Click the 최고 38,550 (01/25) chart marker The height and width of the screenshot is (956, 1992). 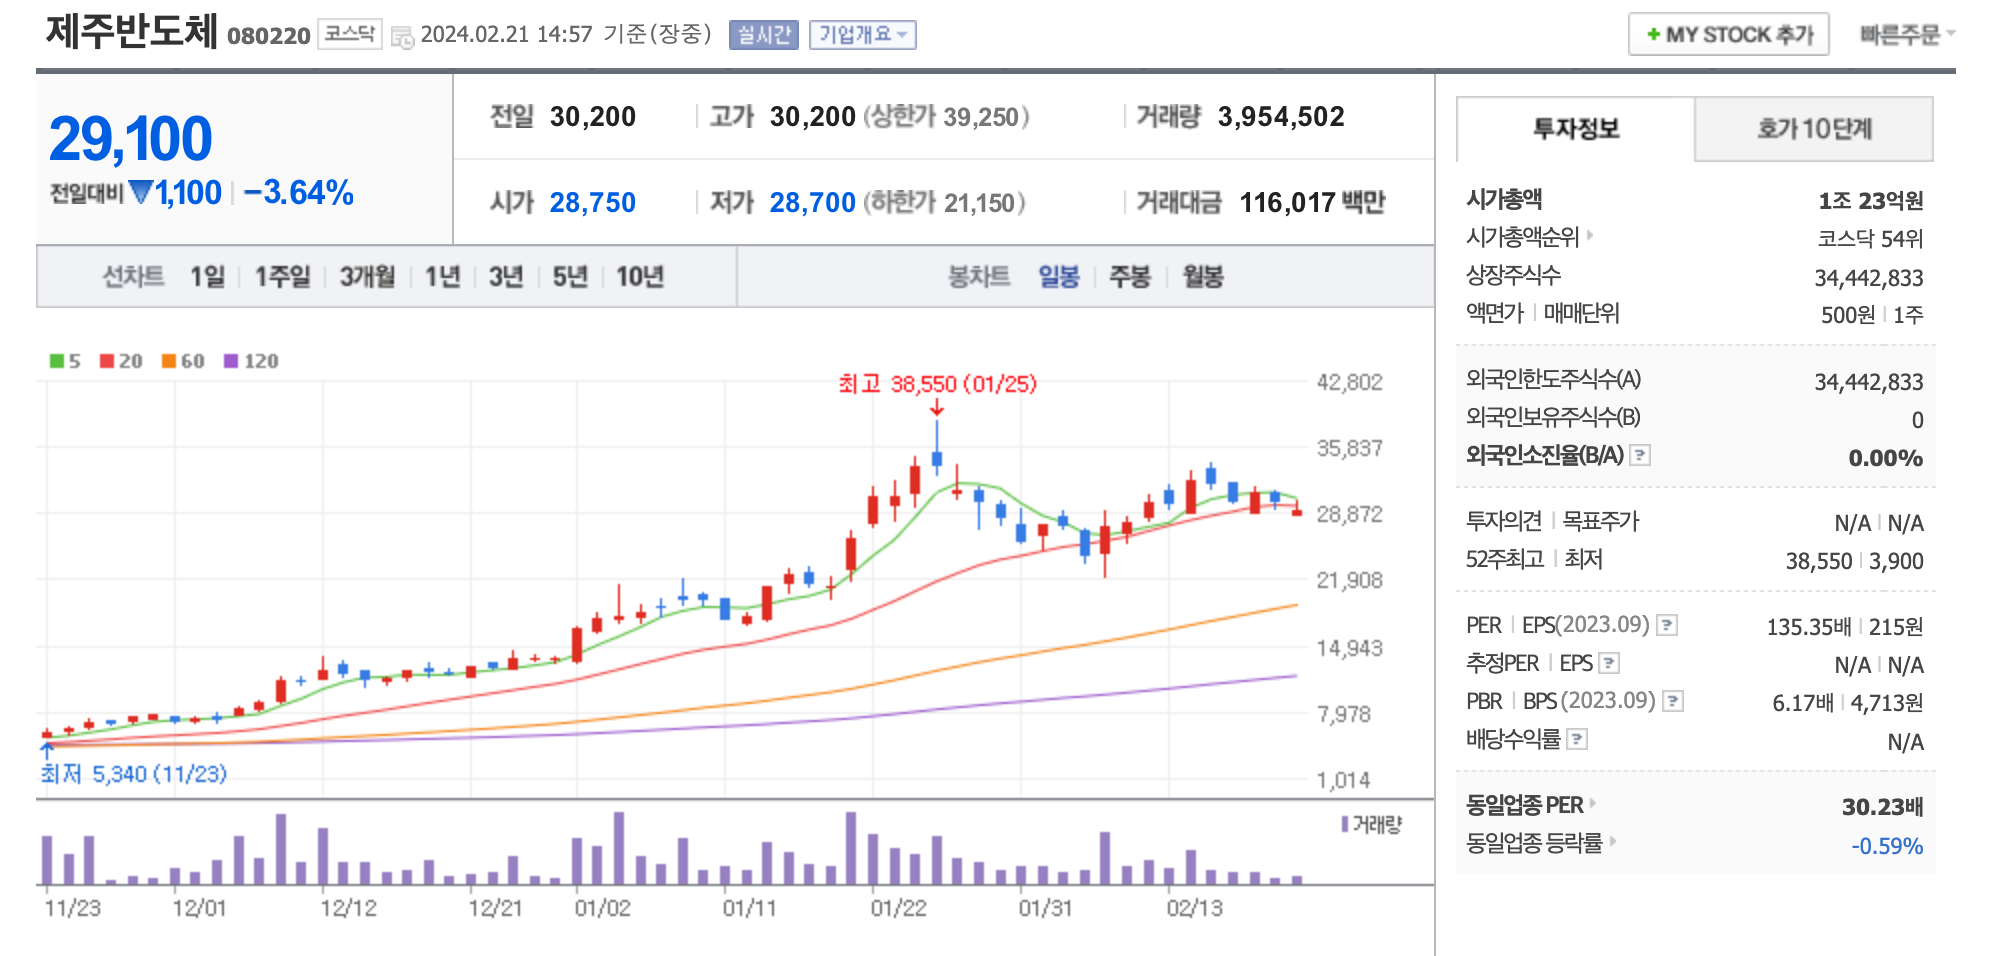[x=937, y=383]
